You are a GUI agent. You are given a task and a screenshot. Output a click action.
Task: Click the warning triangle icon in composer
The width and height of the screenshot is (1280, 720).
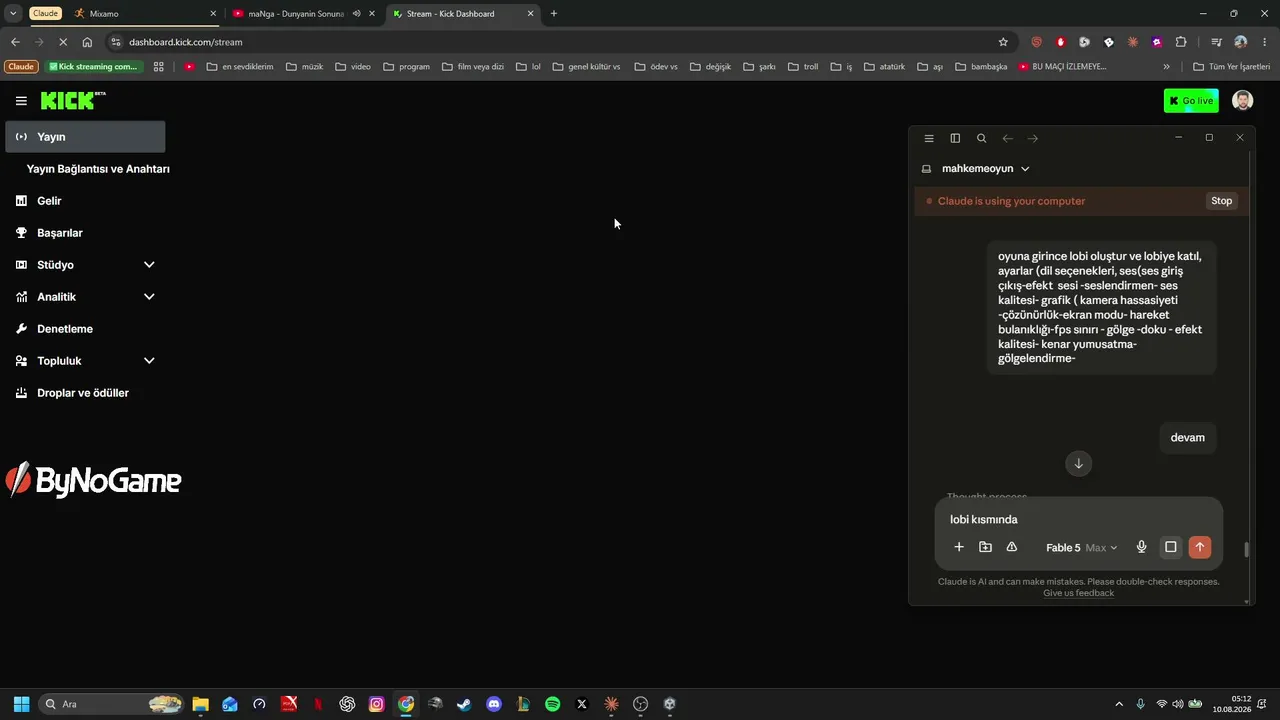[1011, 547]
